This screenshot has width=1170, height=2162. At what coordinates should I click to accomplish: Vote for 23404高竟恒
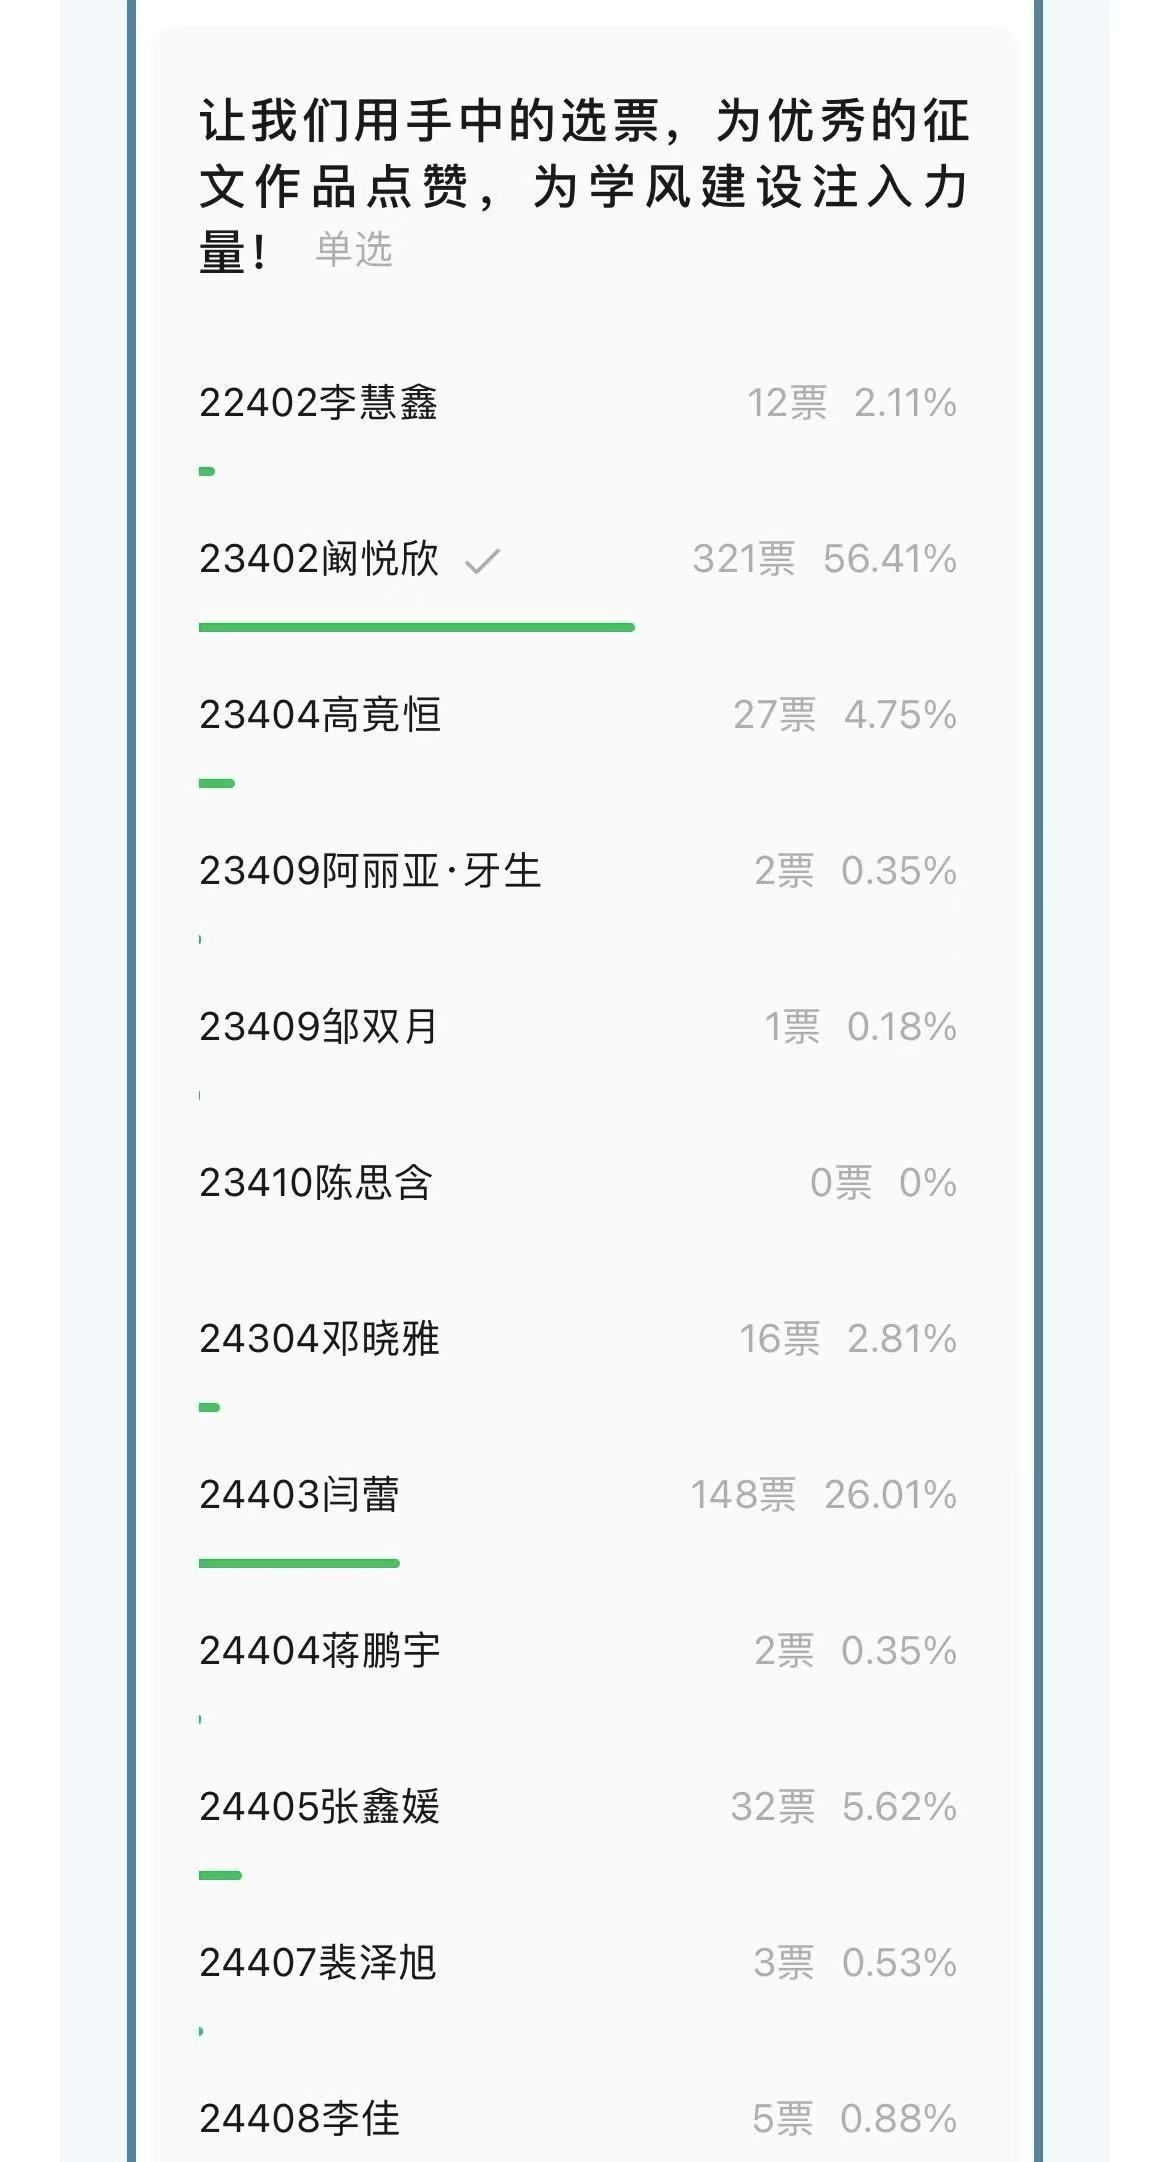(320, 715)
